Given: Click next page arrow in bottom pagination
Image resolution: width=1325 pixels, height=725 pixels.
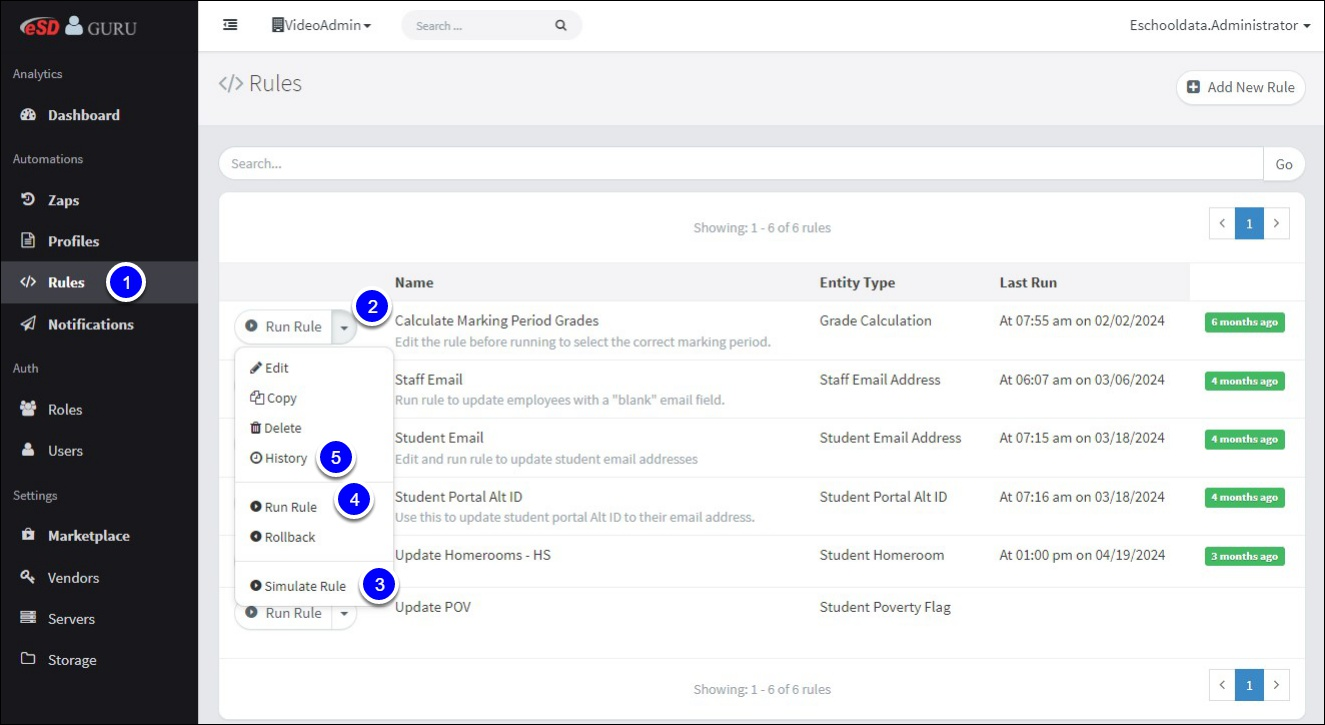Looking at the screenshot, I should 1277,685.
